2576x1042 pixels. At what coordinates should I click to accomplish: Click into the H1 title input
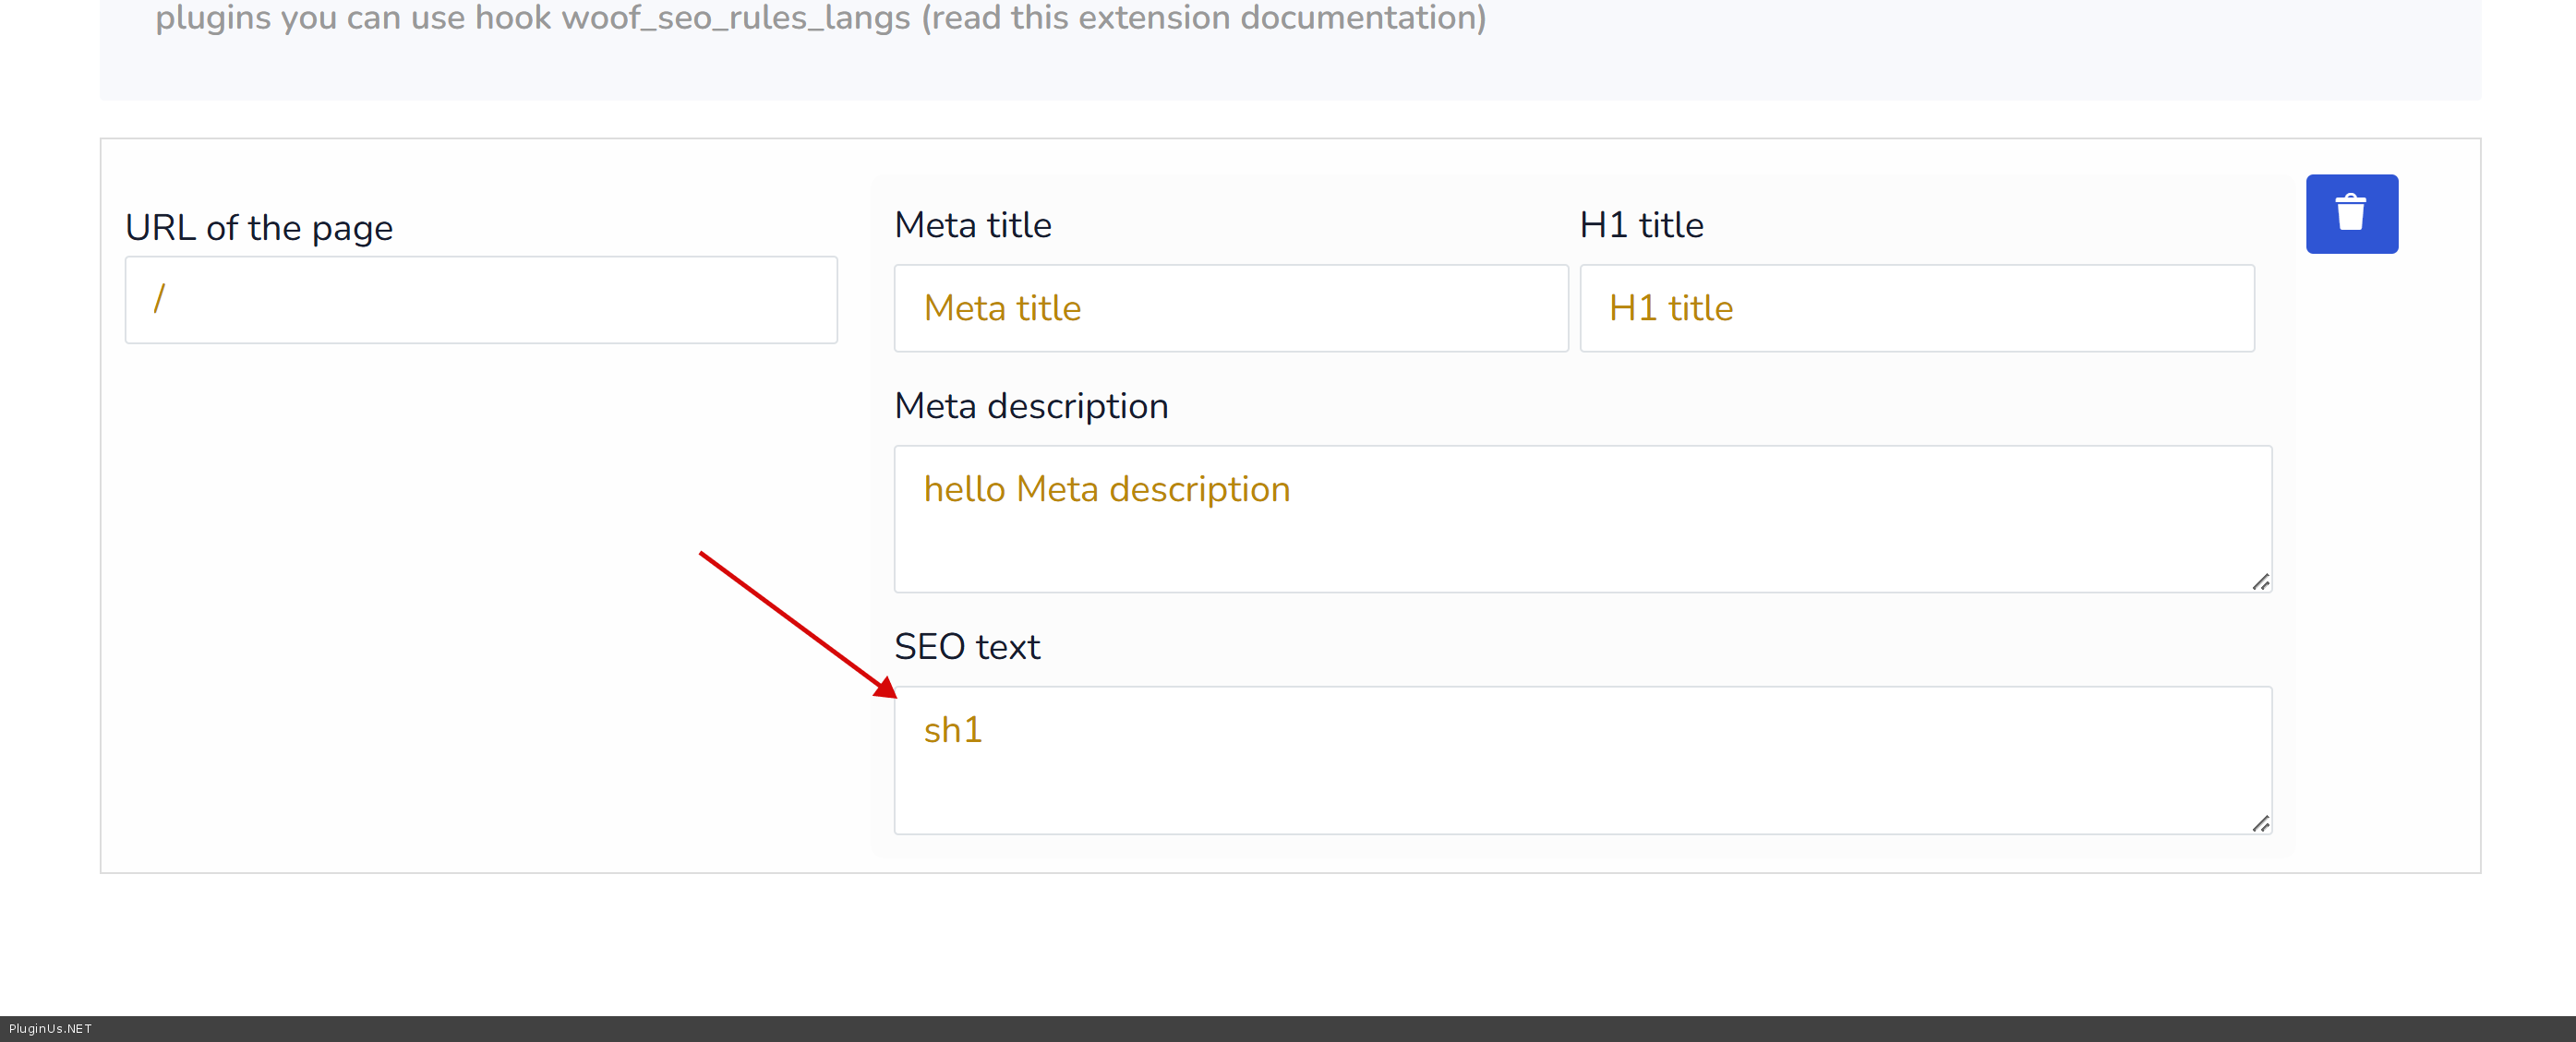[1916, 308]
